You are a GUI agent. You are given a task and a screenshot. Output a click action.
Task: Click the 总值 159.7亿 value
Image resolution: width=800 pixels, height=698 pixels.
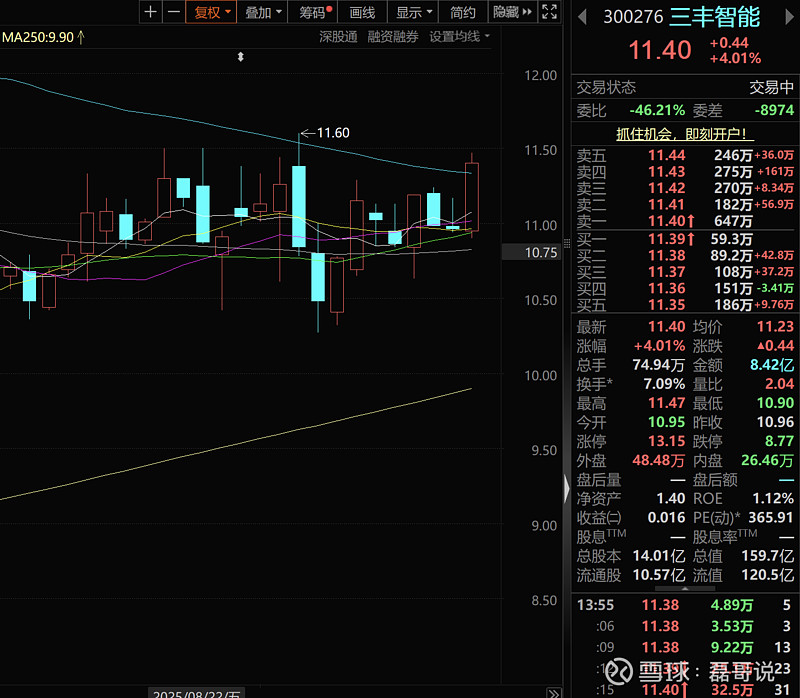(768, 556)
